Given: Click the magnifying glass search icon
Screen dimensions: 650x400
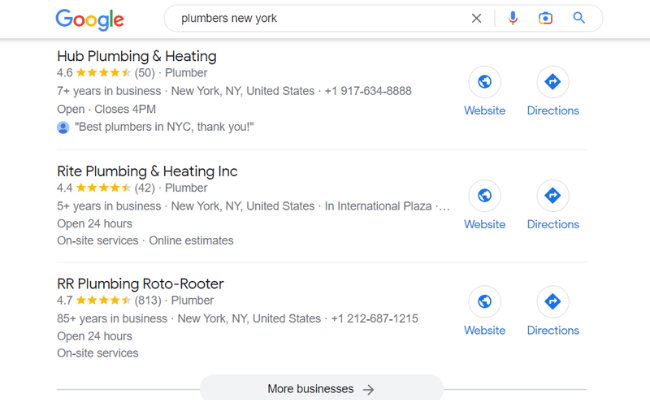Looking at the screenshot, I should click(579, 18).
